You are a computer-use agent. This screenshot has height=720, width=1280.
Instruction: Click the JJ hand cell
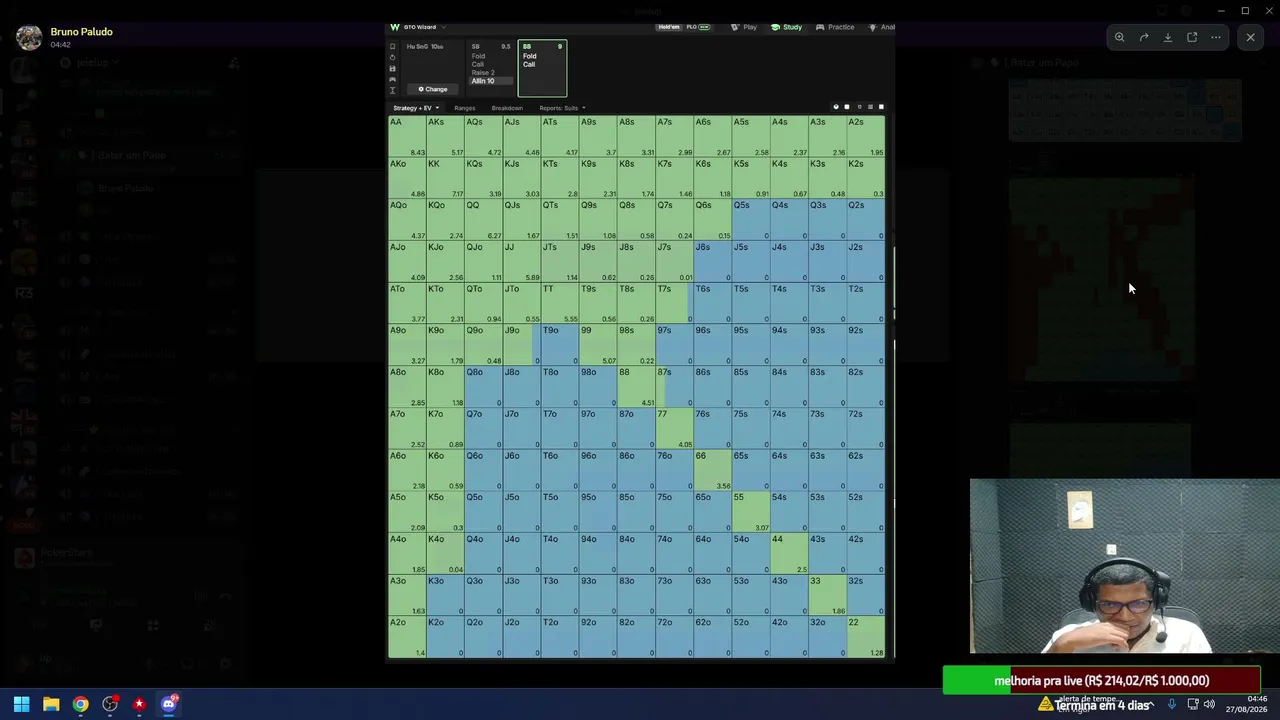point(522,262)
